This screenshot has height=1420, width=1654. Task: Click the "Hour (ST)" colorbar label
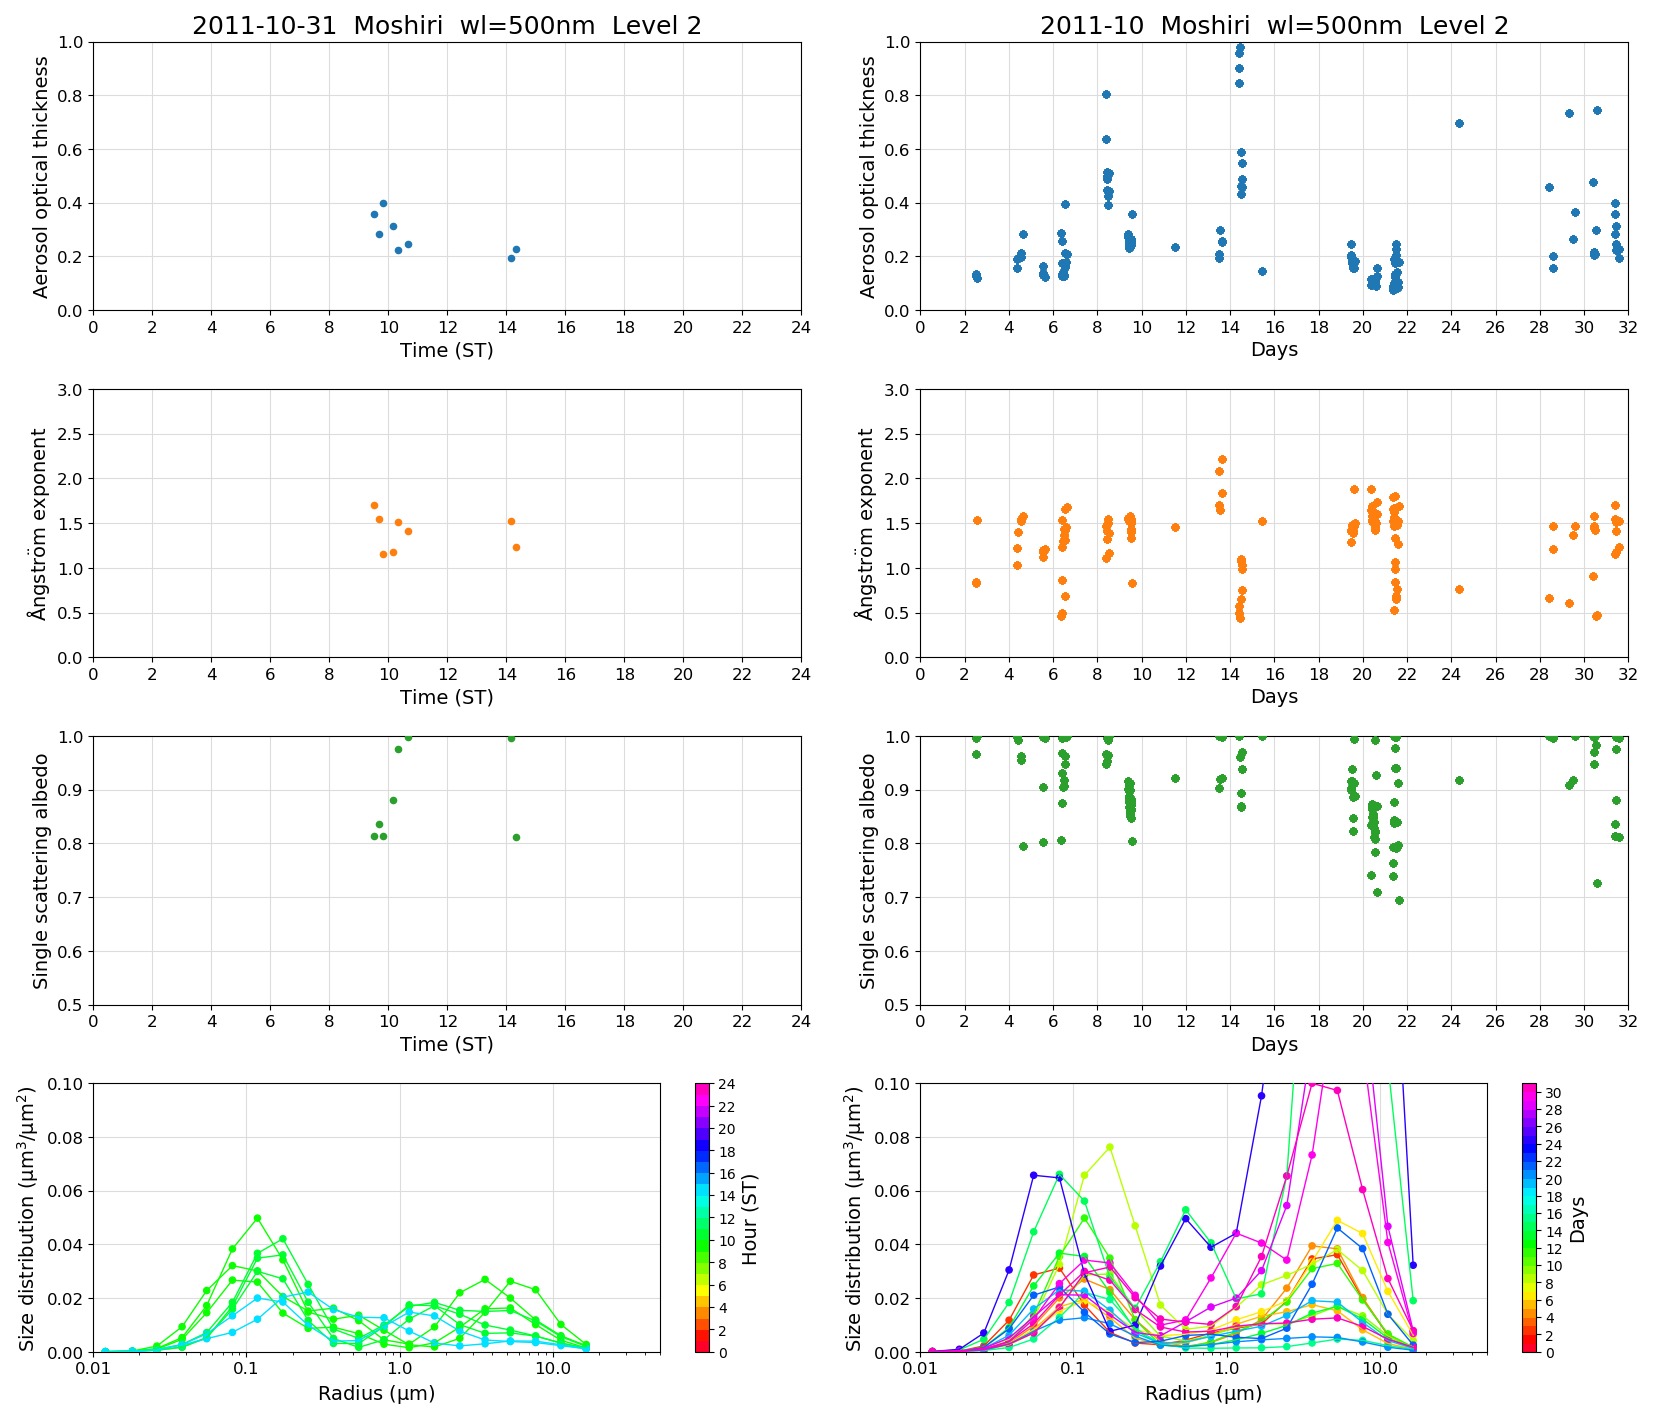(750, 1219)
